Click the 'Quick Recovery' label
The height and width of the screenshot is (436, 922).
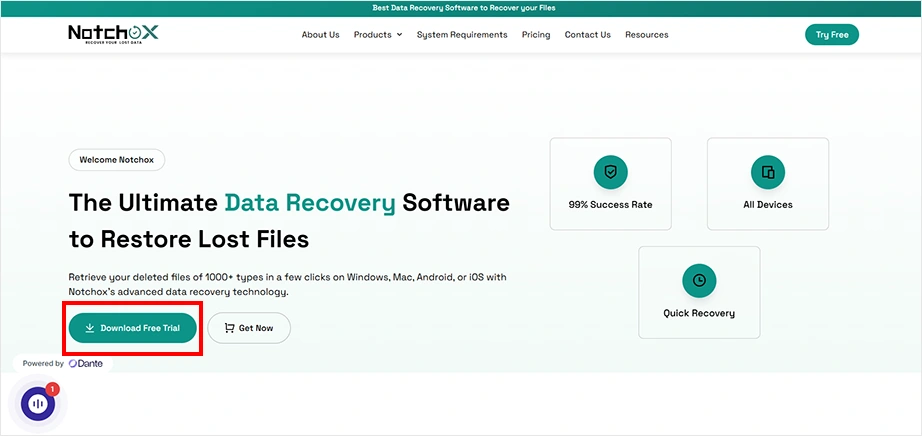(x=699, y=314)
